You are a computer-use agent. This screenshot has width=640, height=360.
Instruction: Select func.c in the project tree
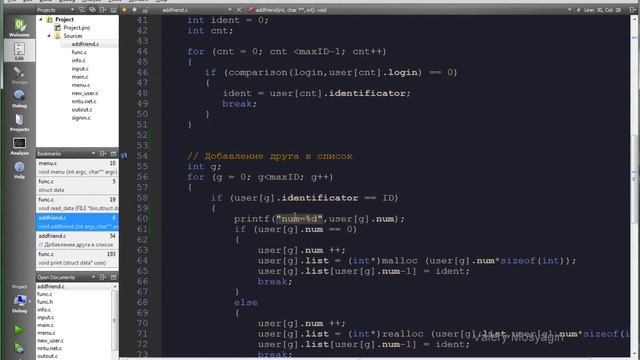(79, 52)
